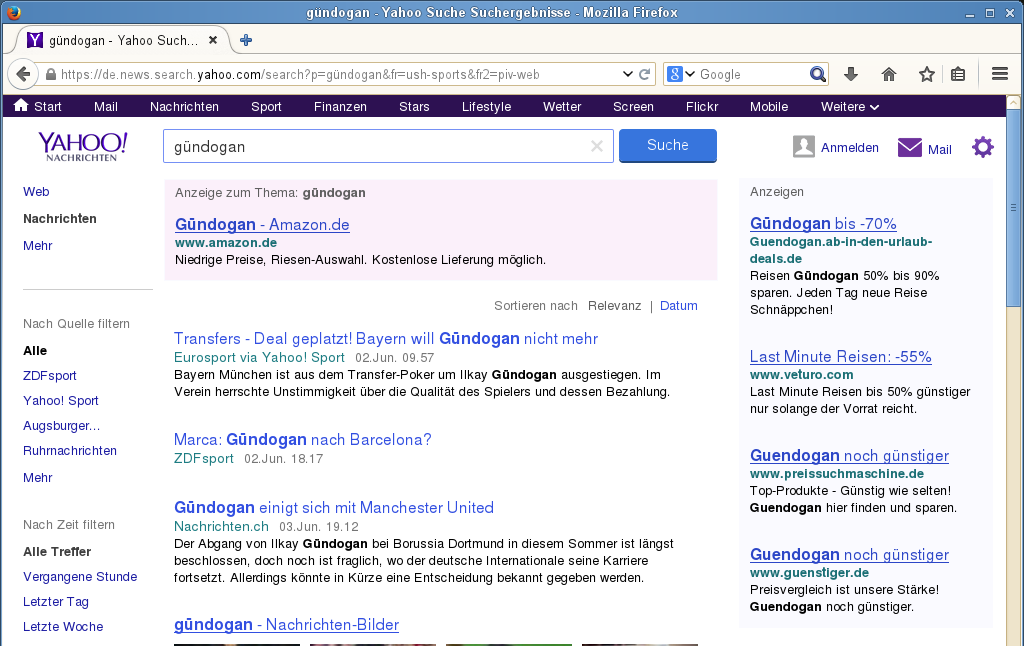Viewport: 1024px width, 646px height.
Task: Open the Screen section
Action: pos(633,106)
